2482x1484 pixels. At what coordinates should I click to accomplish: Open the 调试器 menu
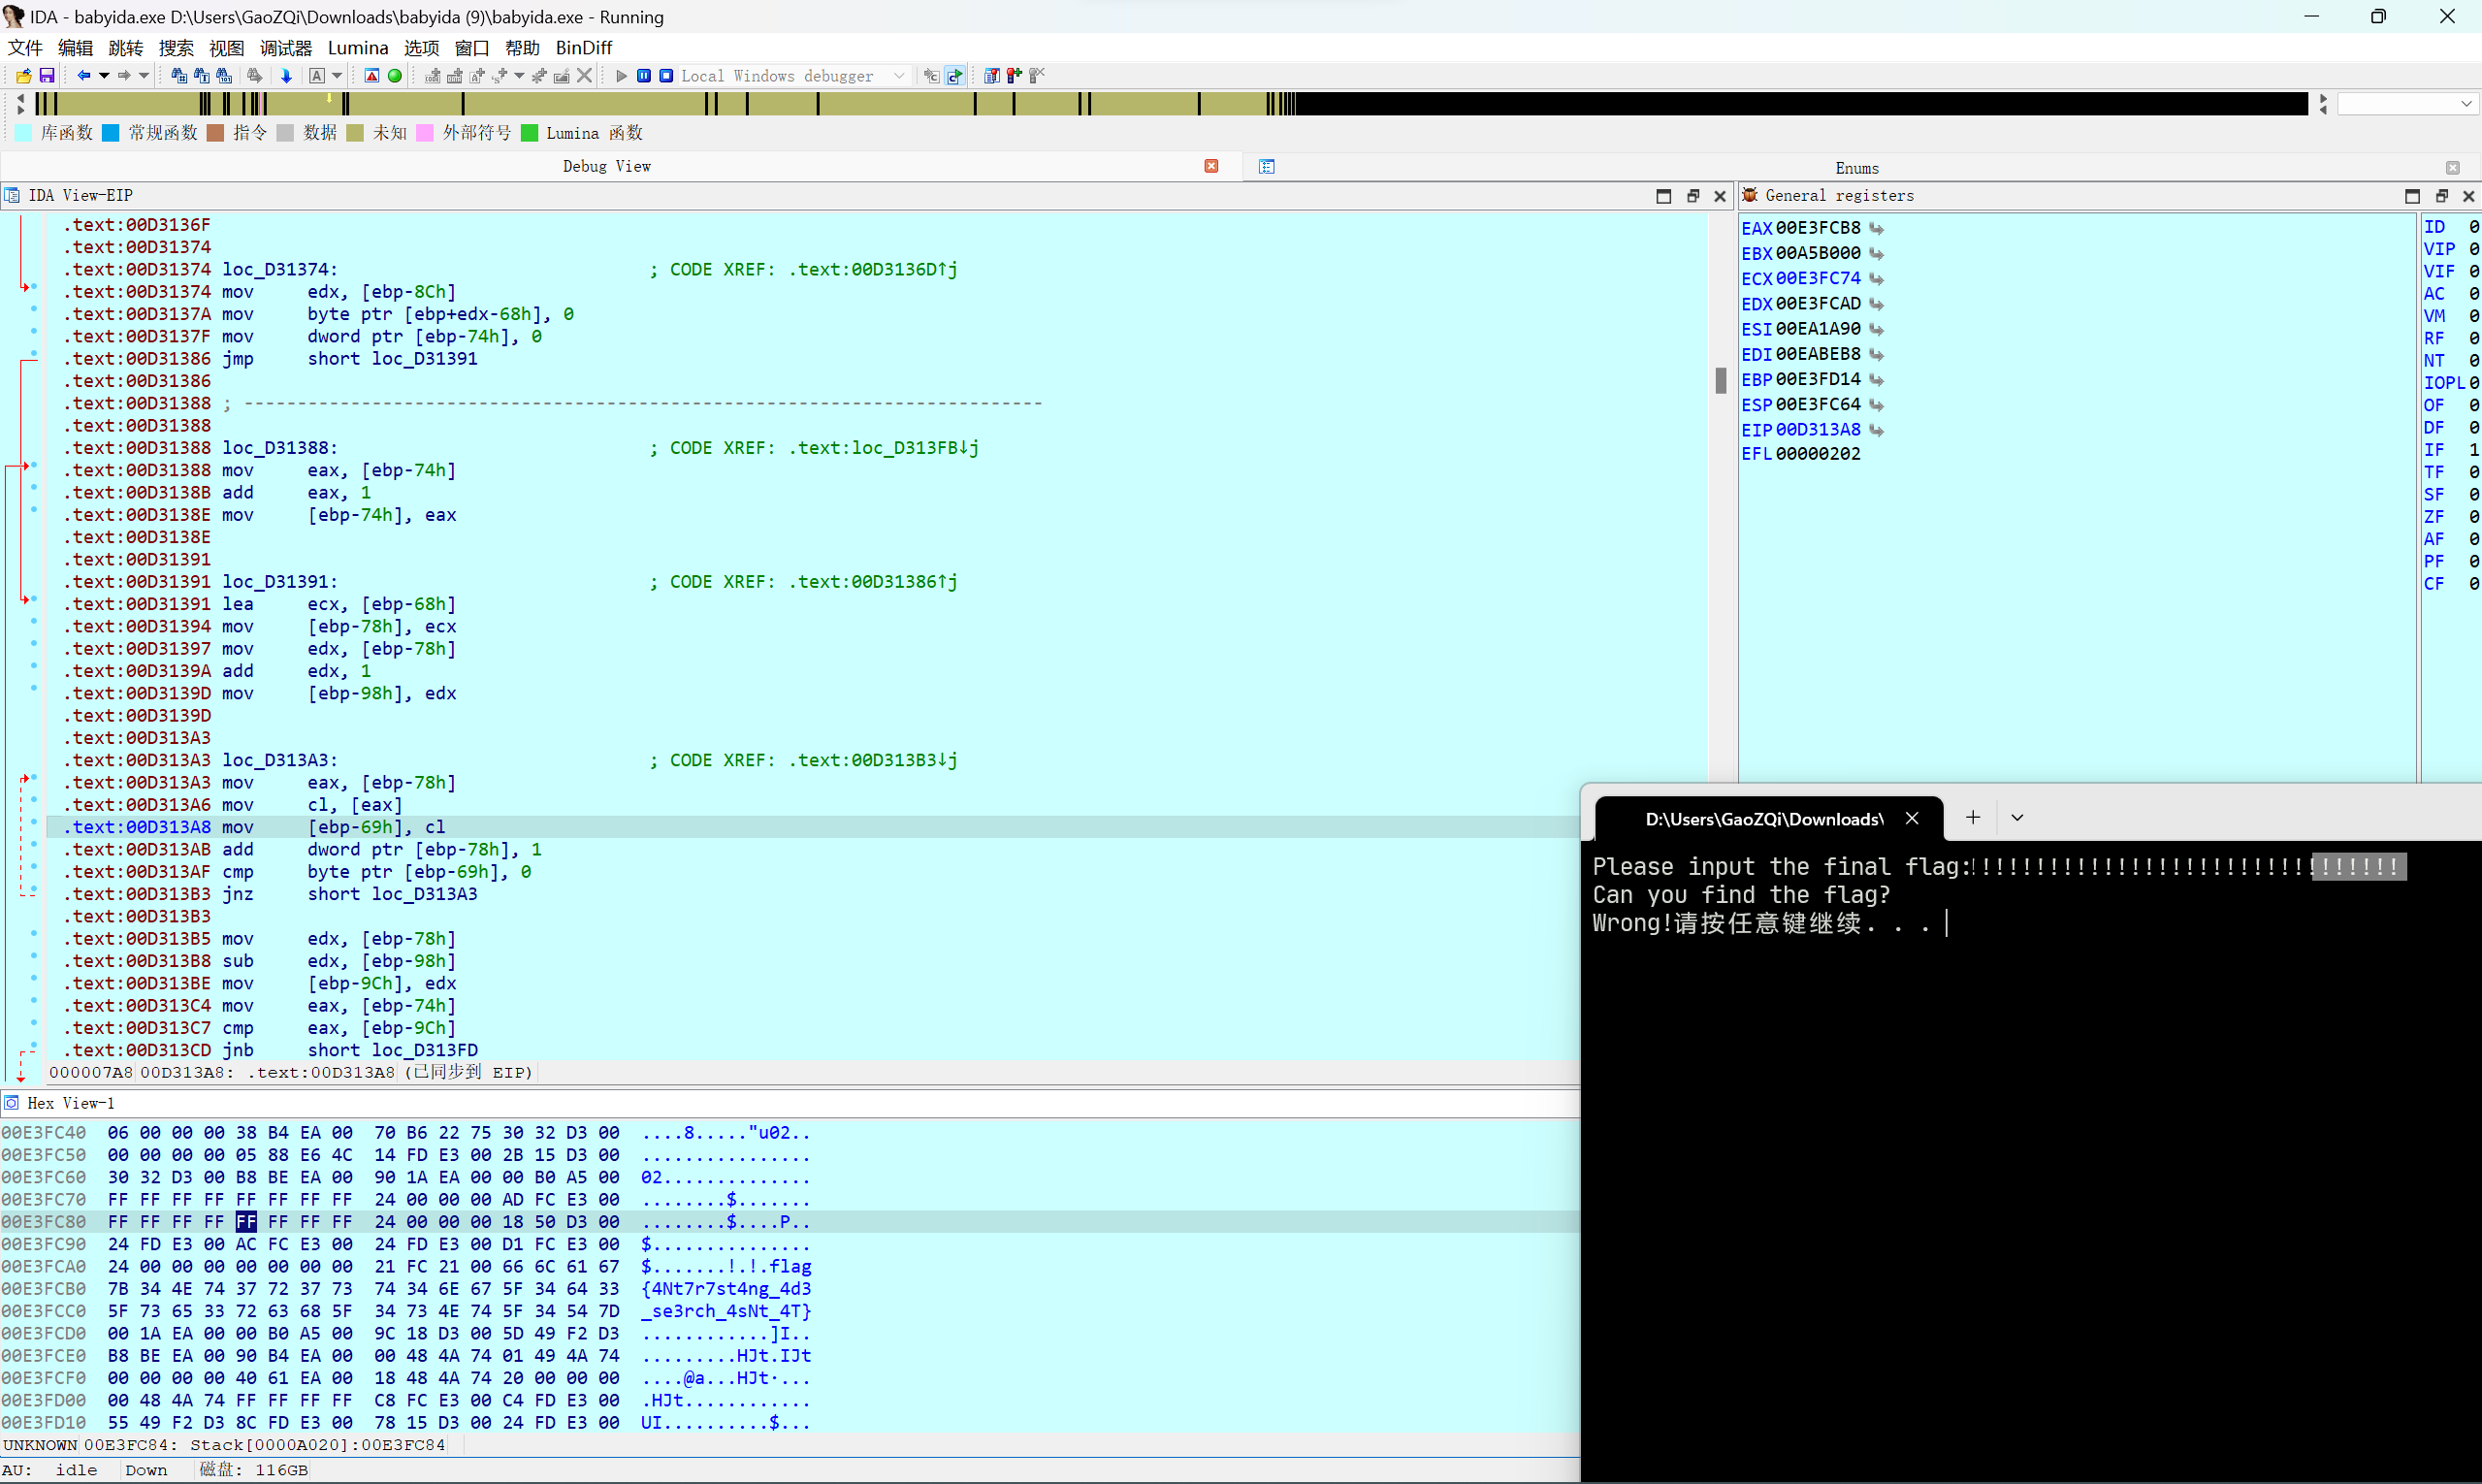(x=286, y=48)
